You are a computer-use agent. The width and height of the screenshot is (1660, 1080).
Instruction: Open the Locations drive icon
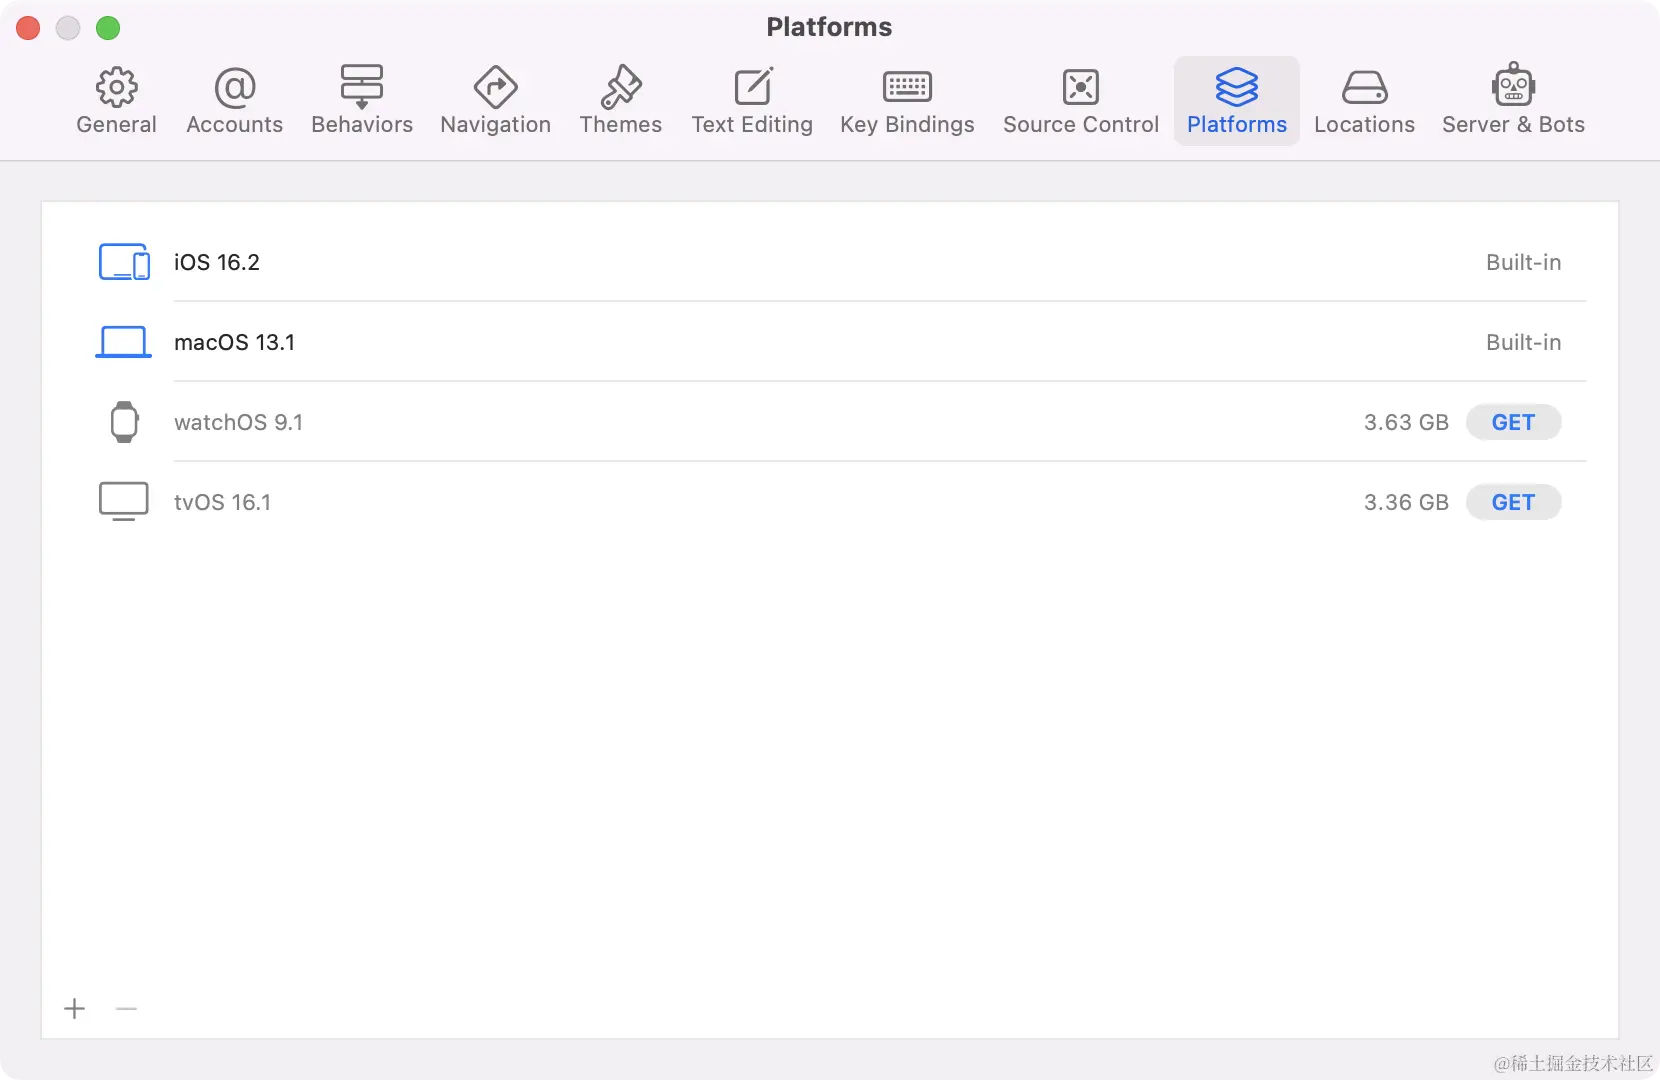(x=1365, y=88)
